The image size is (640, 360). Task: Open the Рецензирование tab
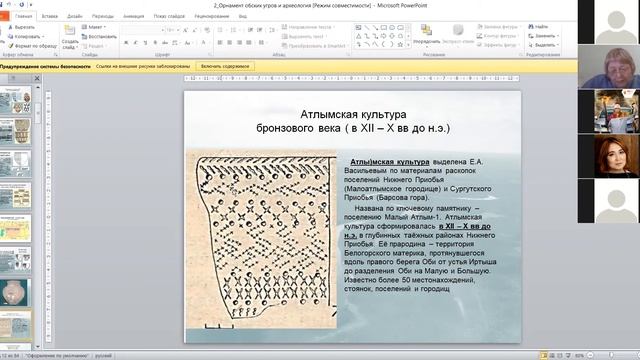pos(211,16)
